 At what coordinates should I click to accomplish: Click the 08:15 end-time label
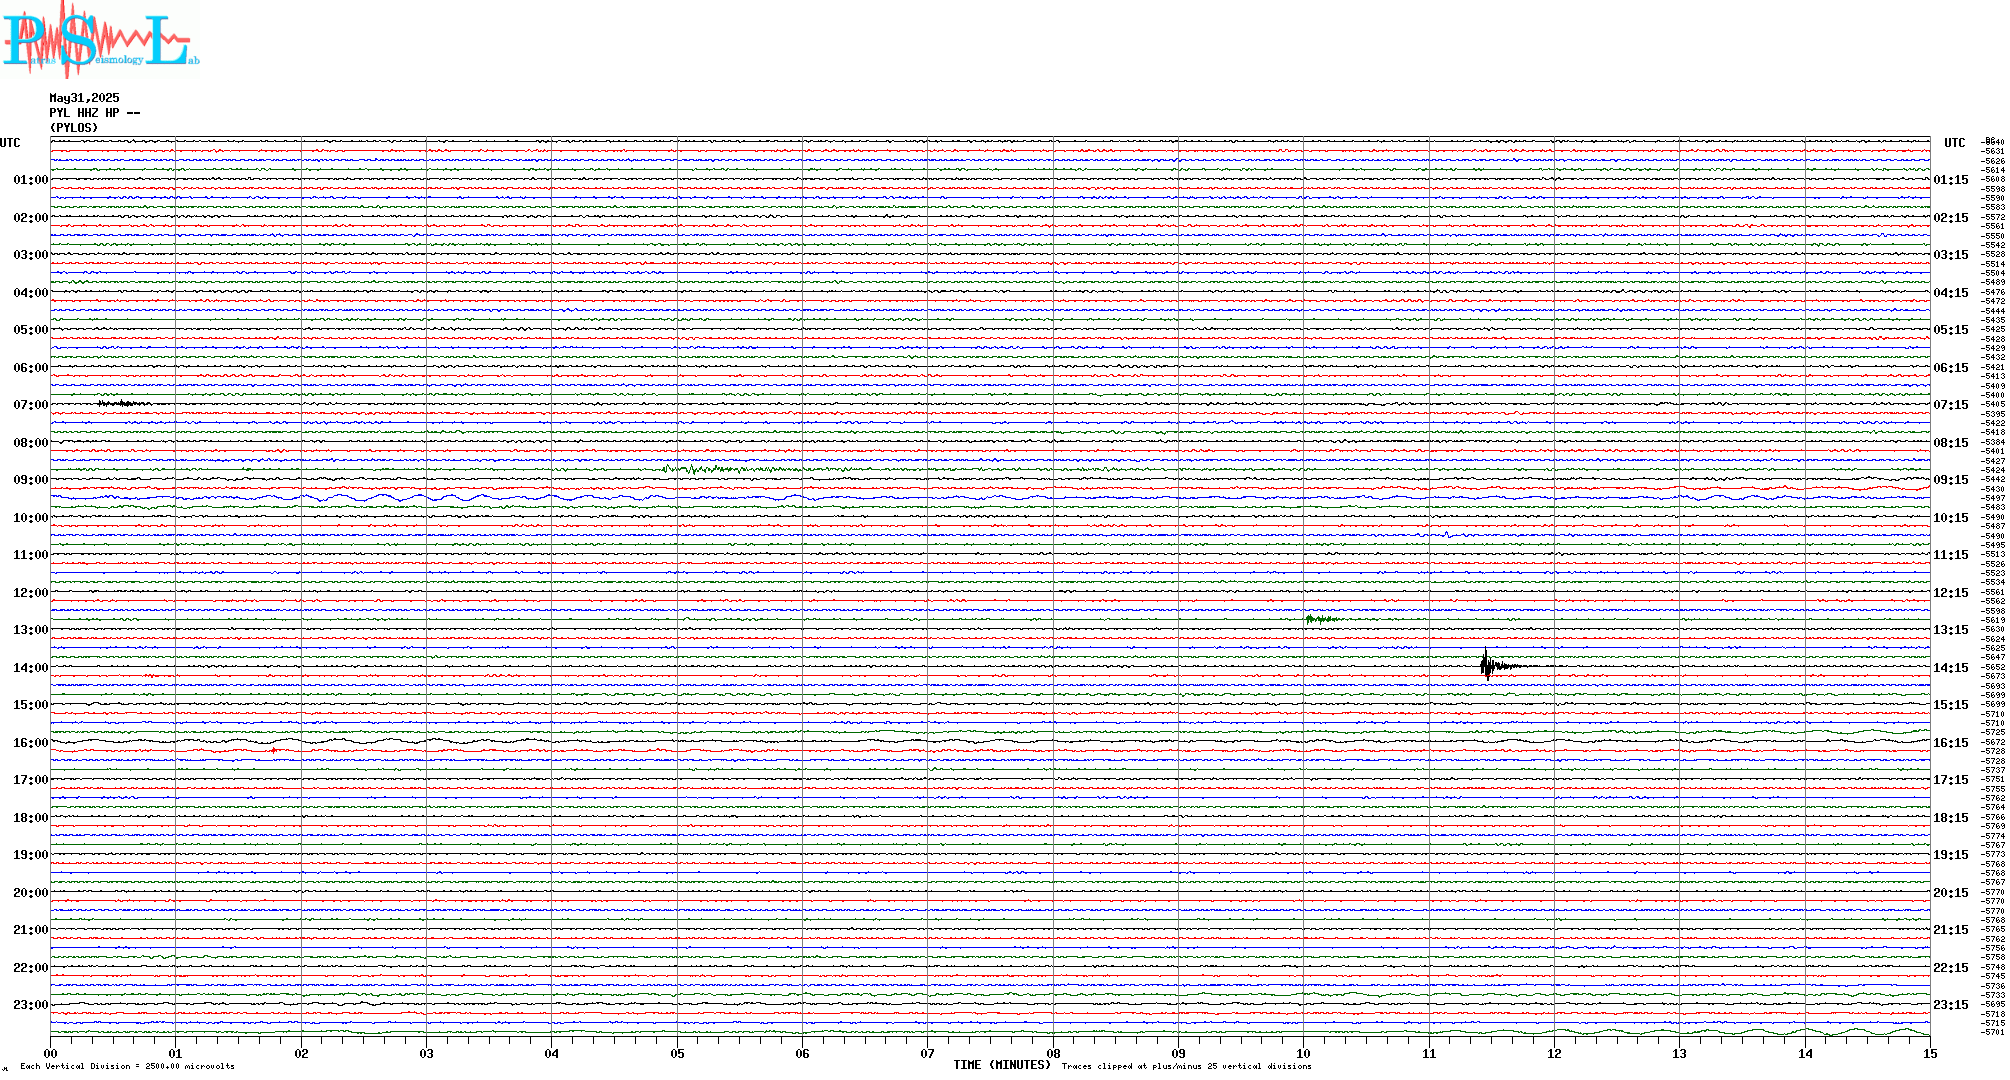1951,443
